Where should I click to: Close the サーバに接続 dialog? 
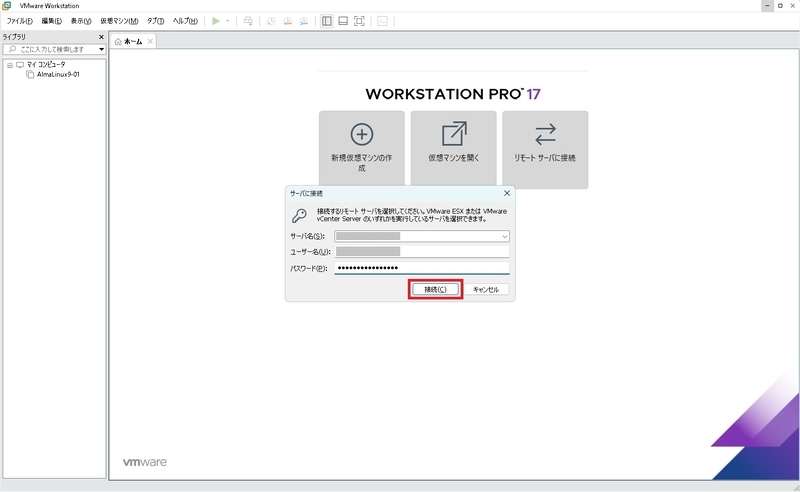click(x=507, y=193)
